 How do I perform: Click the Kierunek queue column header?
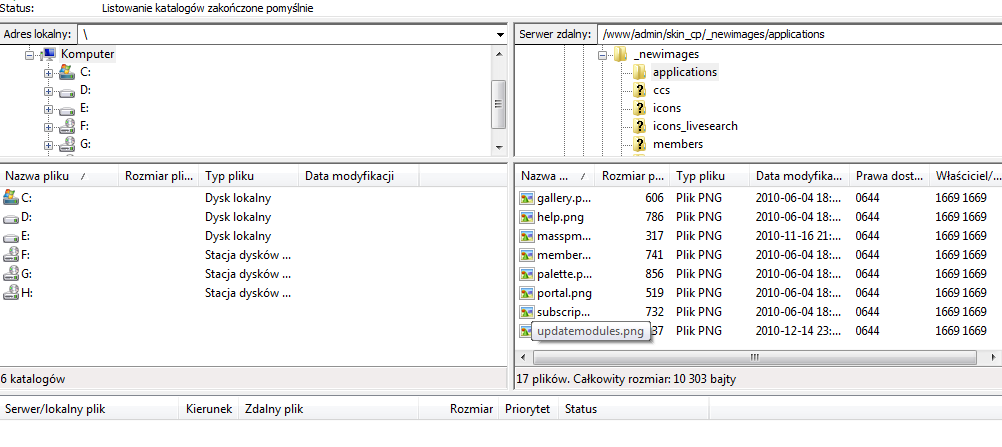coord(209,409)
